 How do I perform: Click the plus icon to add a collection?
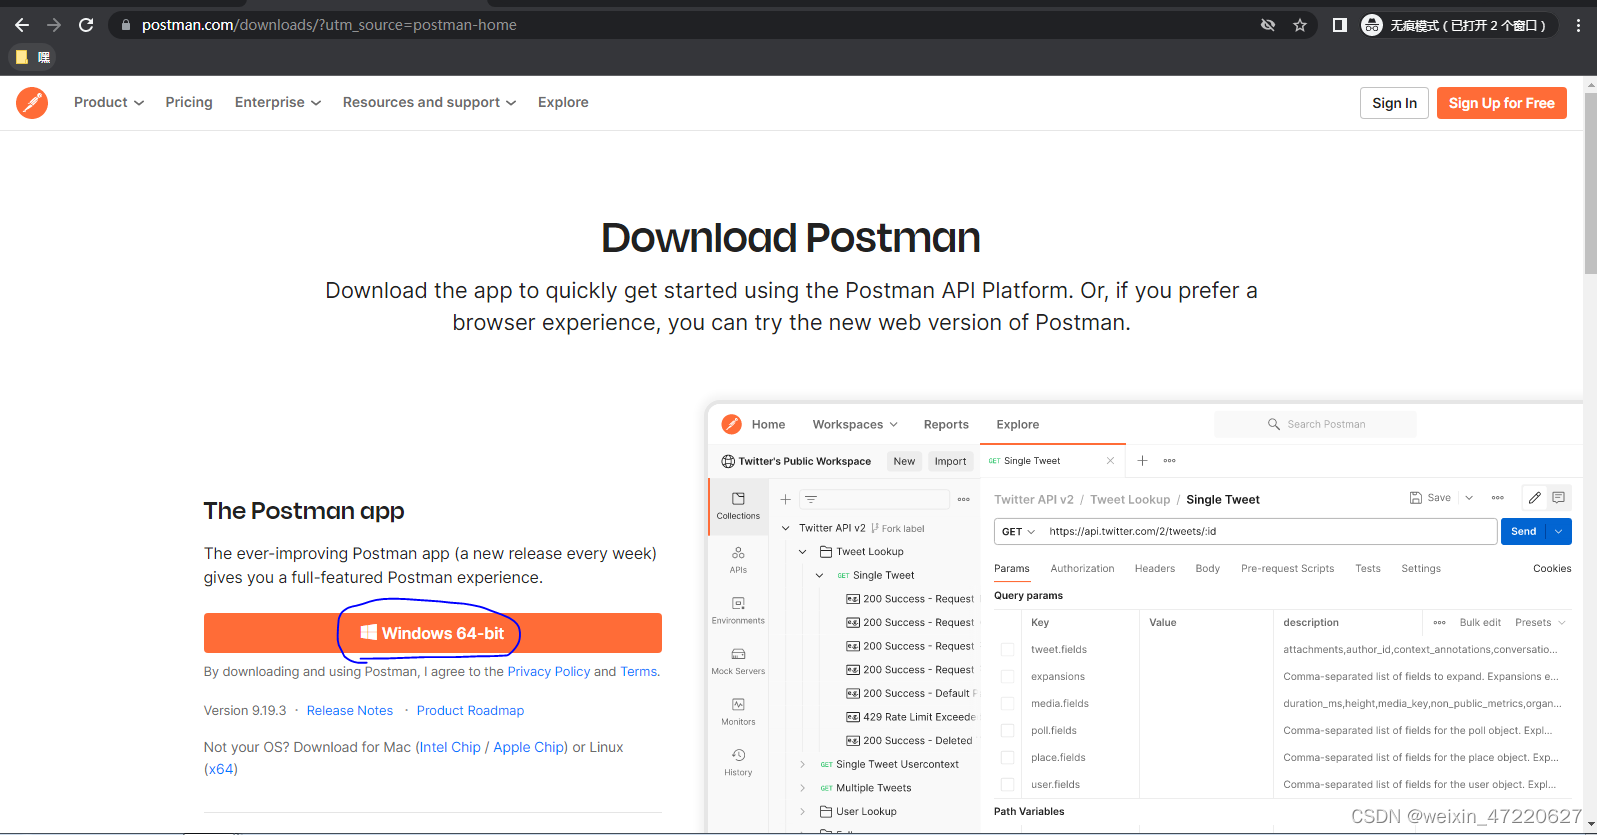point(785,499)
